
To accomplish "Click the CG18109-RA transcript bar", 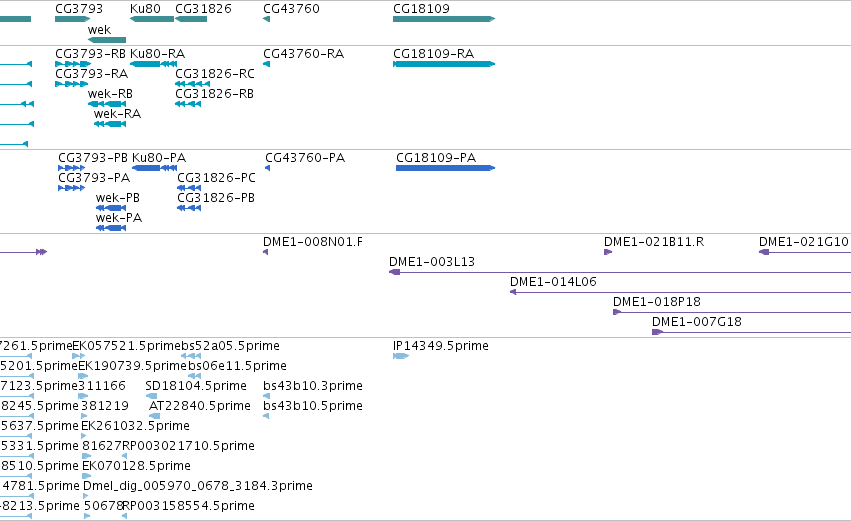I will tap(444, 64).
